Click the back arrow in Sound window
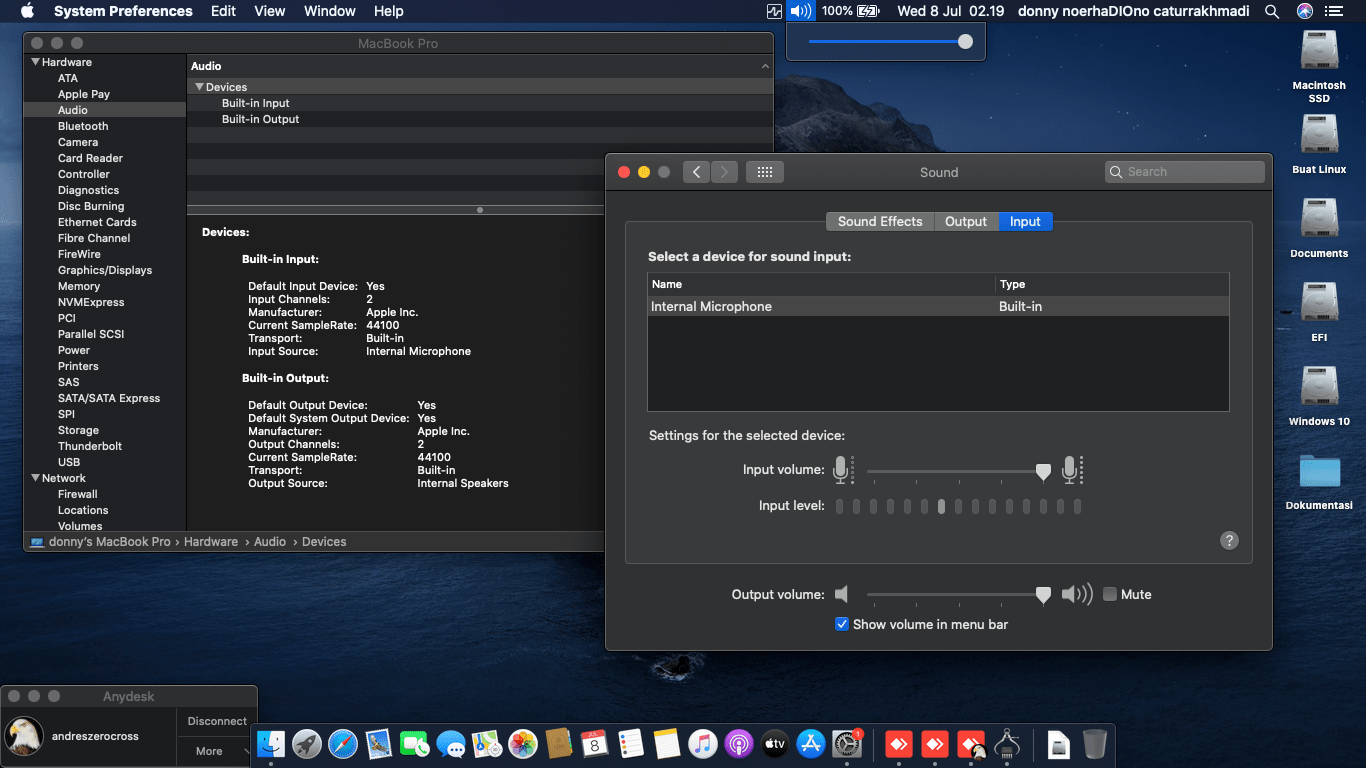Image resolution: width=1366 pixels, height=768 pixels. pos(697,172)
